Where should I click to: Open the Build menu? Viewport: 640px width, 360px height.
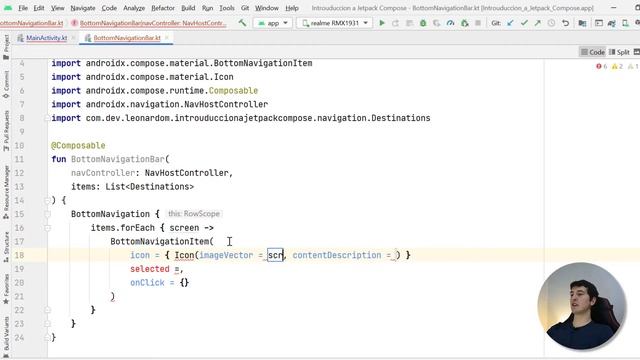[188, 8]
